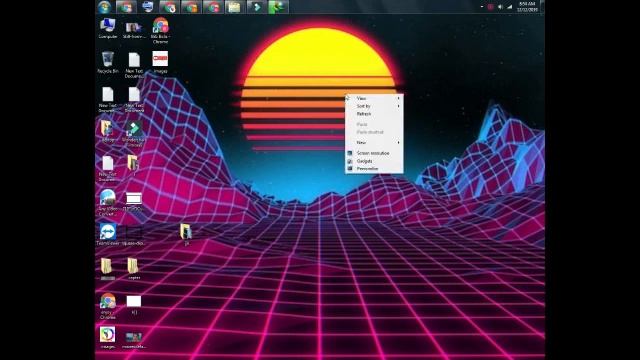This screenshot has height=360, width=640.
Task: Select the lone folder in mid-desktop
Action: point(186,234)
